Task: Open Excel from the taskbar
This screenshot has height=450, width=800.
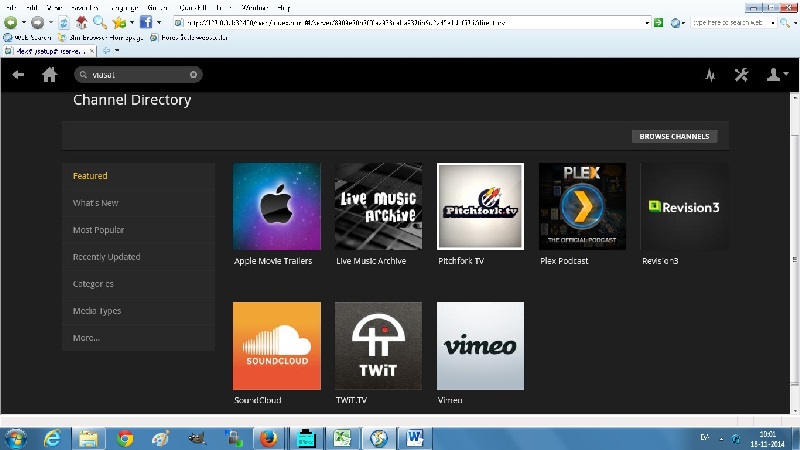Action: coord(342,438)
